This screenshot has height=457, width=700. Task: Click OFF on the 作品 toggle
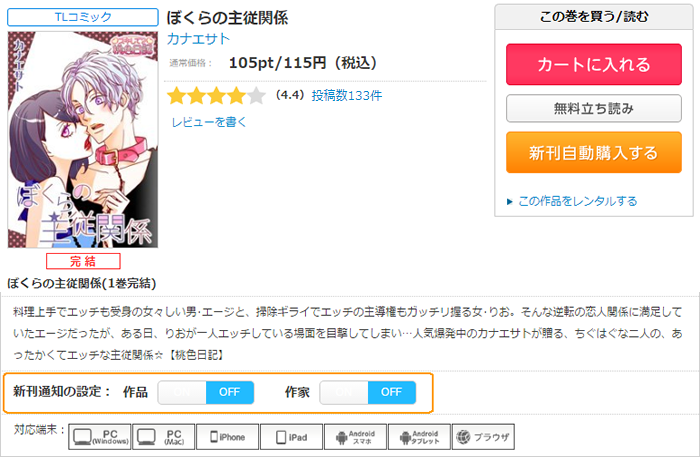(229, 392)
